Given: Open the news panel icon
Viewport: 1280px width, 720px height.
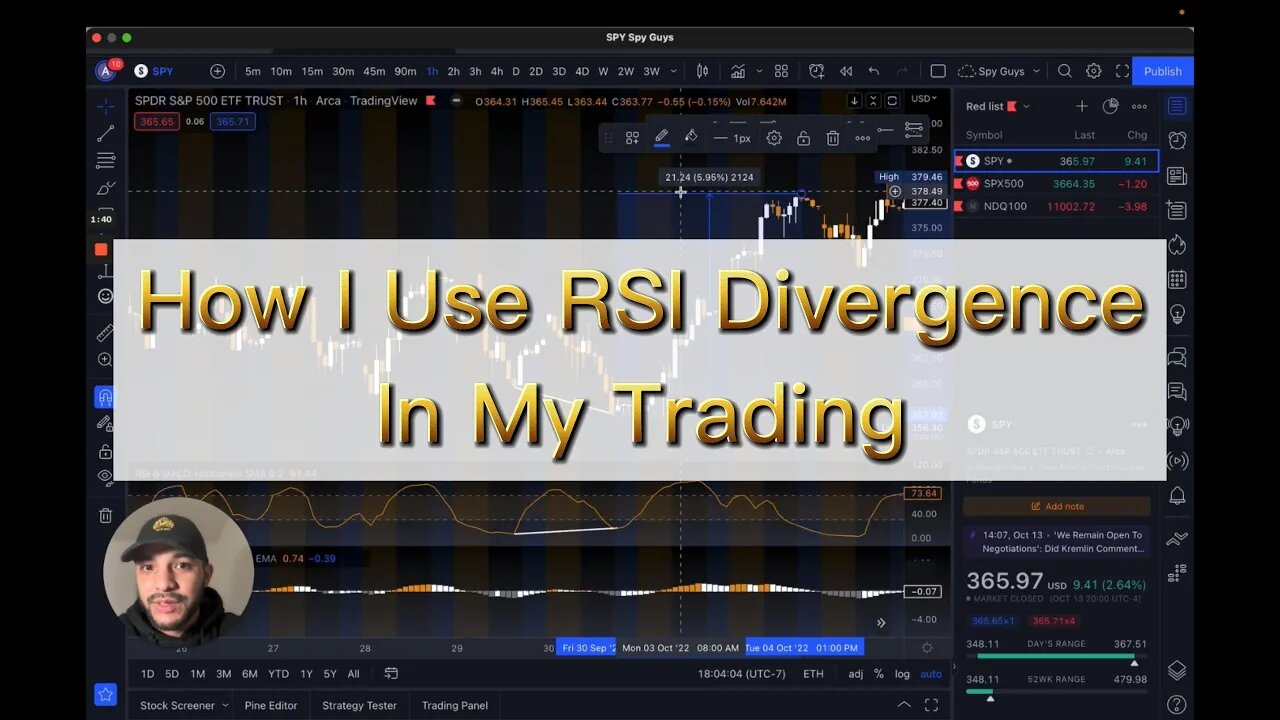Looking at the screenshot, I should tap(1177, 176).
